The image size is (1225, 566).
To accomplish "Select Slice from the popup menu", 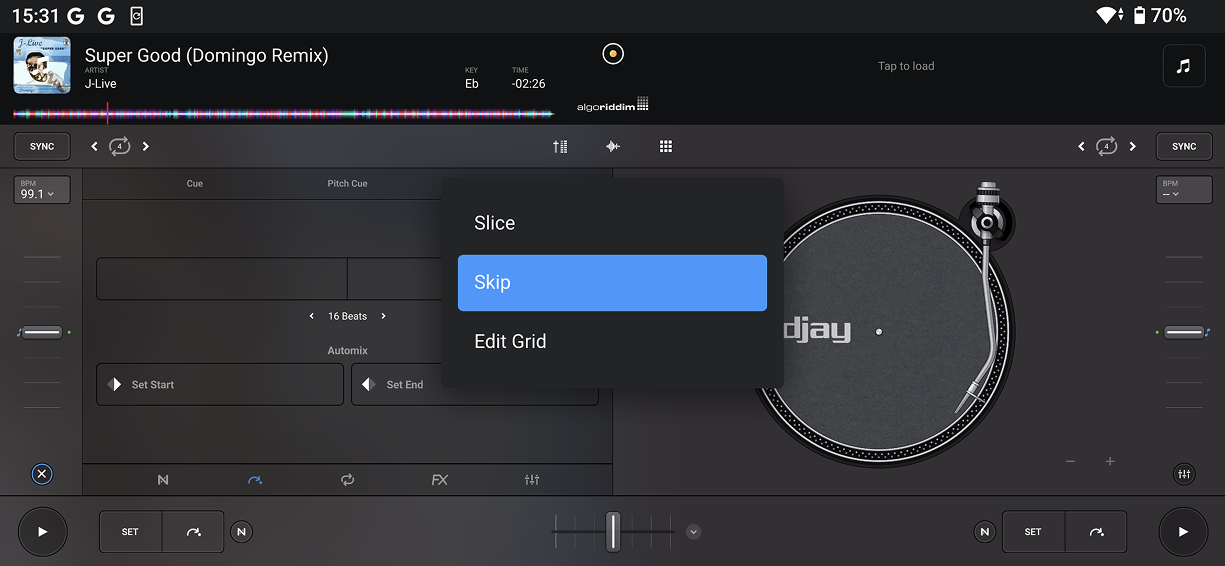I will [x=612, y=223].
